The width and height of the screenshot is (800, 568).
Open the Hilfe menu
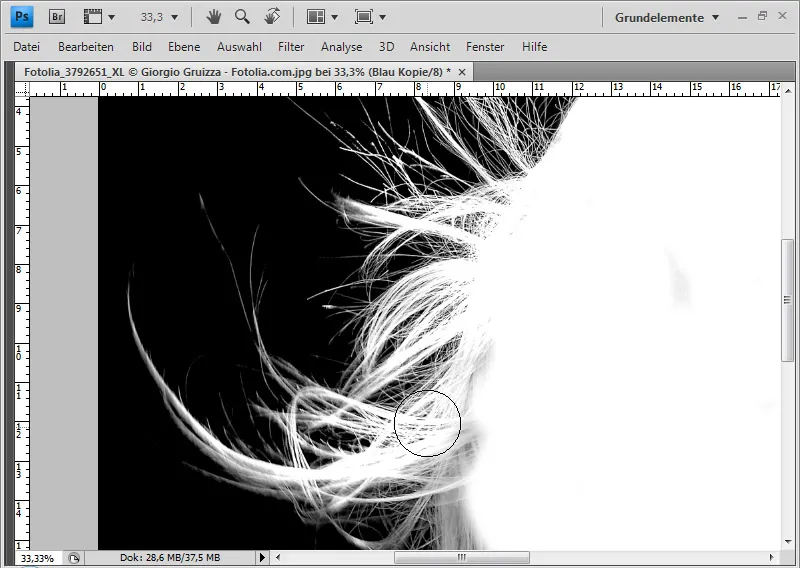coord(534,47)
